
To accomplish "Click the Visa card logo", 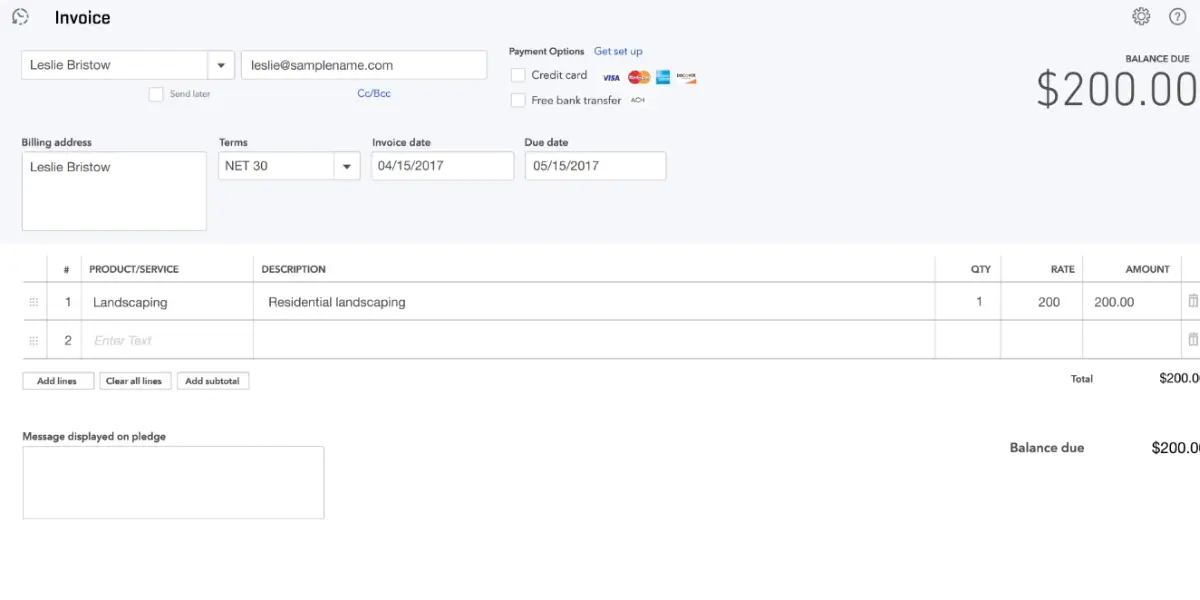I will pyautogui.click(x=611, y=77).
